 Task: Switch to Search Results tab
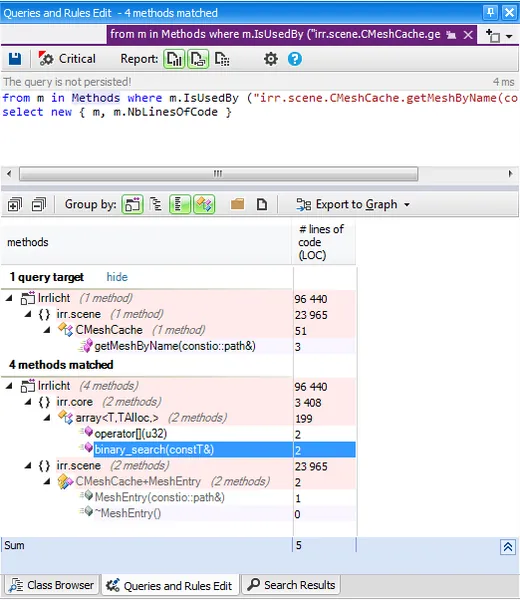click(x=291, y=585)
